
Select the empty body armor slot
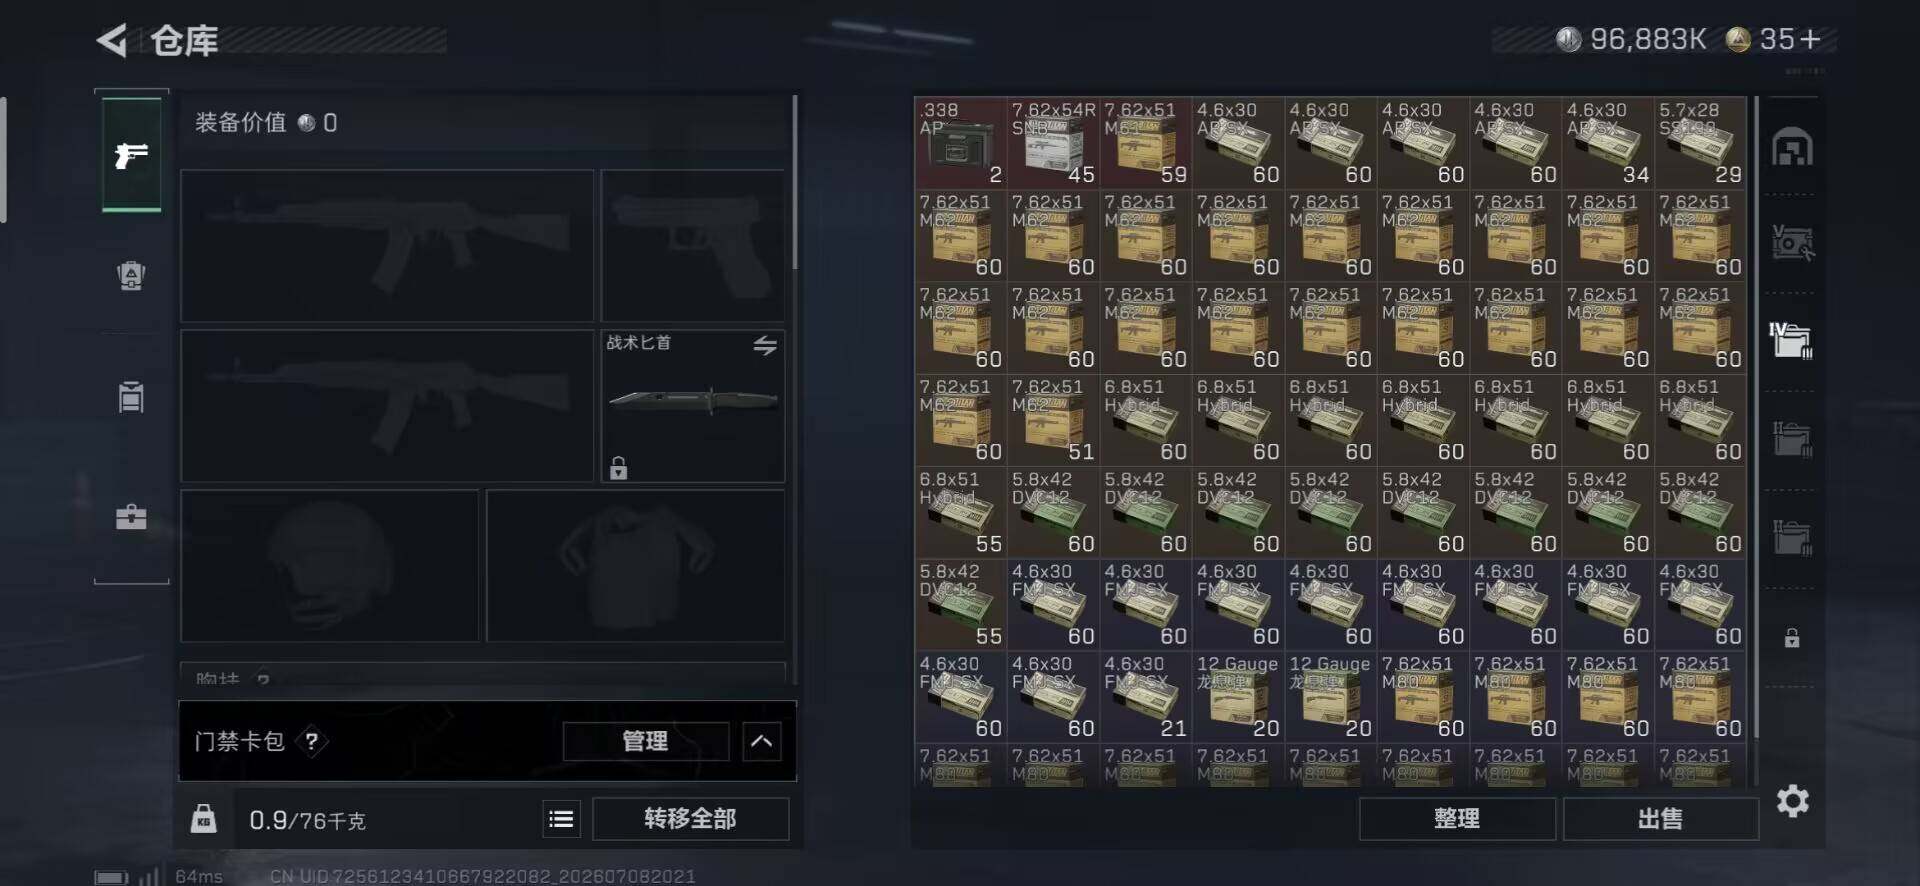click(635, 566)
